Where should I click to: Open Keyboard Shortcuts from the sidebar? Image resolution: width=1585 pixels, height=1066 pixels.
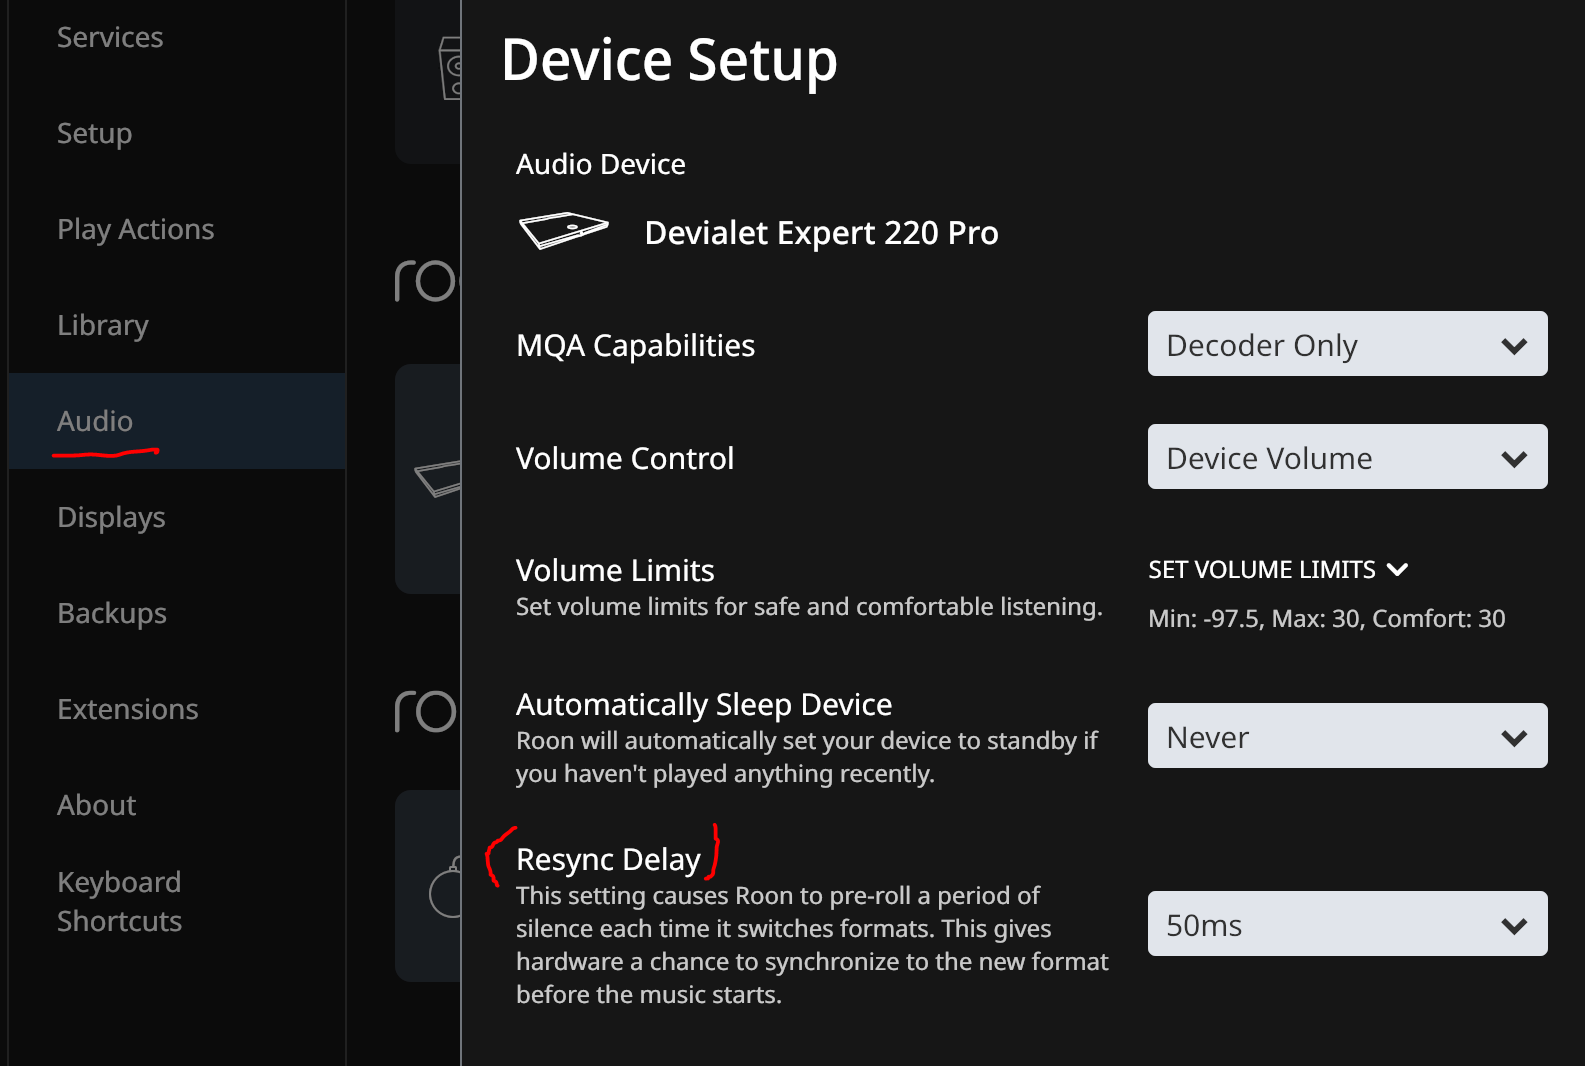pyautogui.click(x=120, y=901)
